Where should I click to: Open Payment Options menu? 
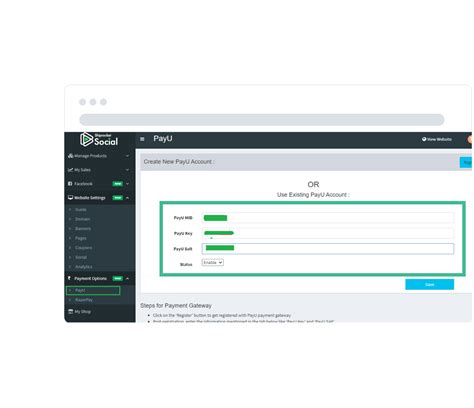[x=100, y=278]
